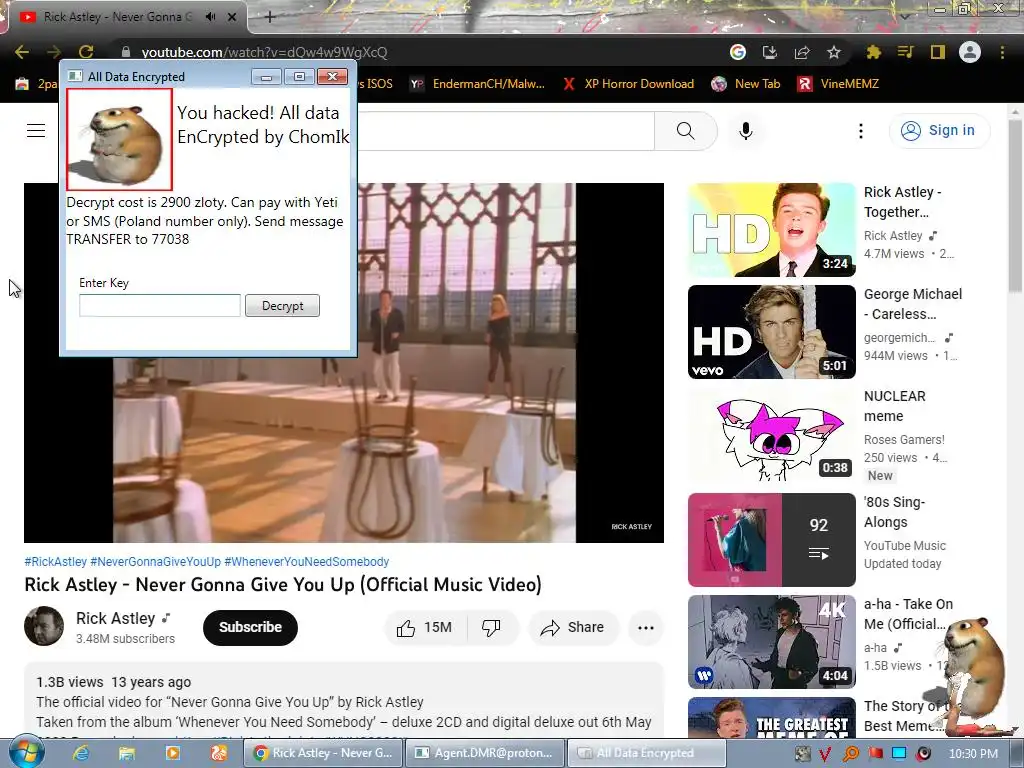
Task: Open the #RickAstley hashtag link
Action: (x=56, y=562)
